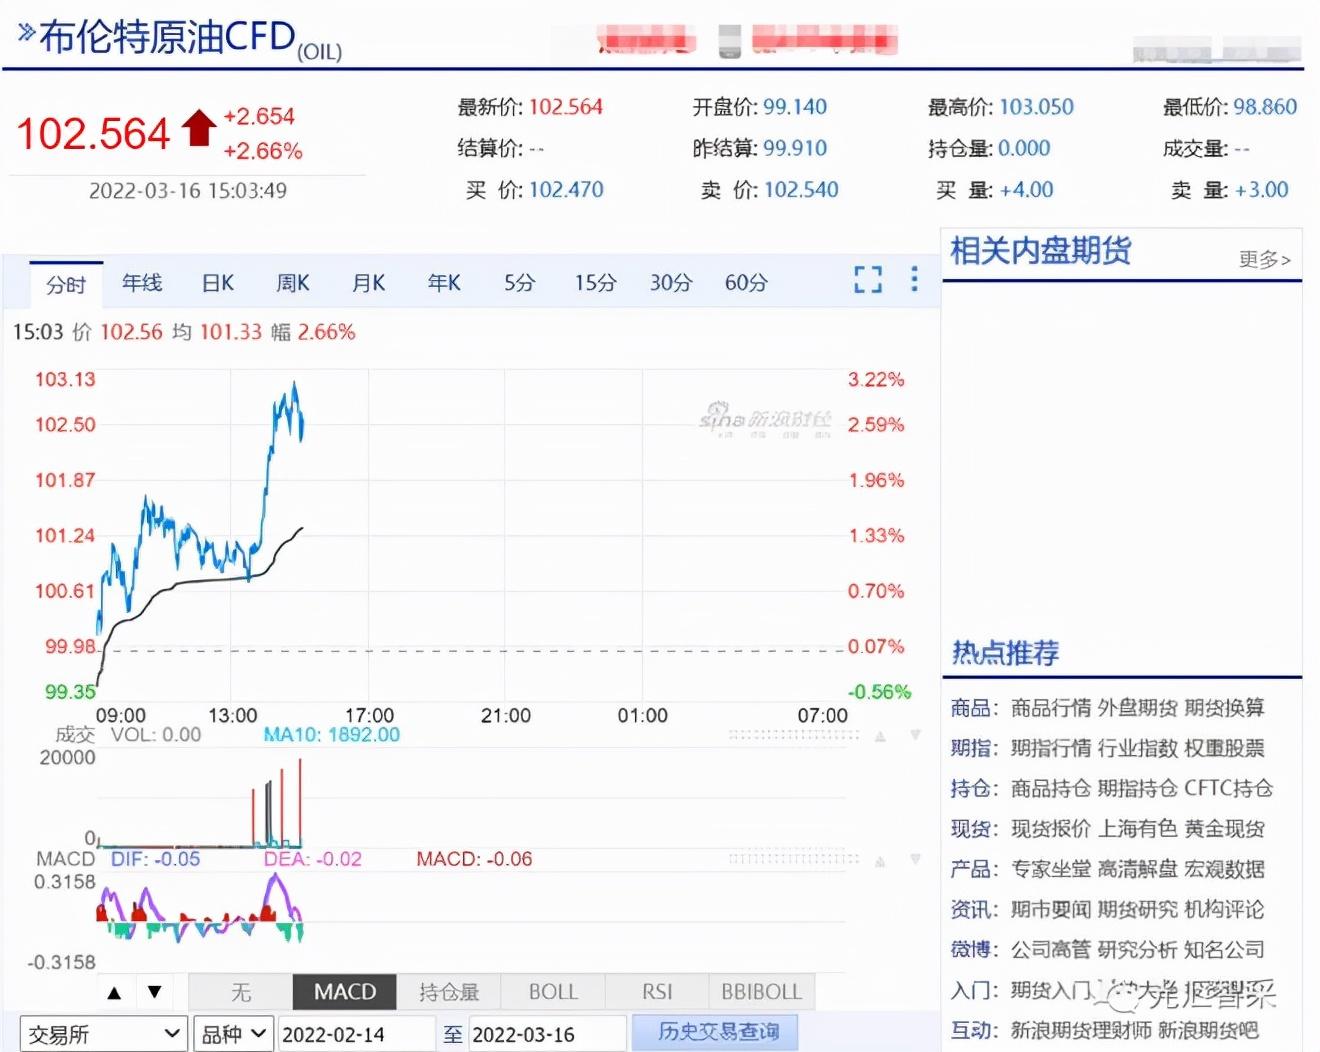Screen dimensions: 1320x1052
Task: Select the 30分 interval tab
Action: click(671, 283)
